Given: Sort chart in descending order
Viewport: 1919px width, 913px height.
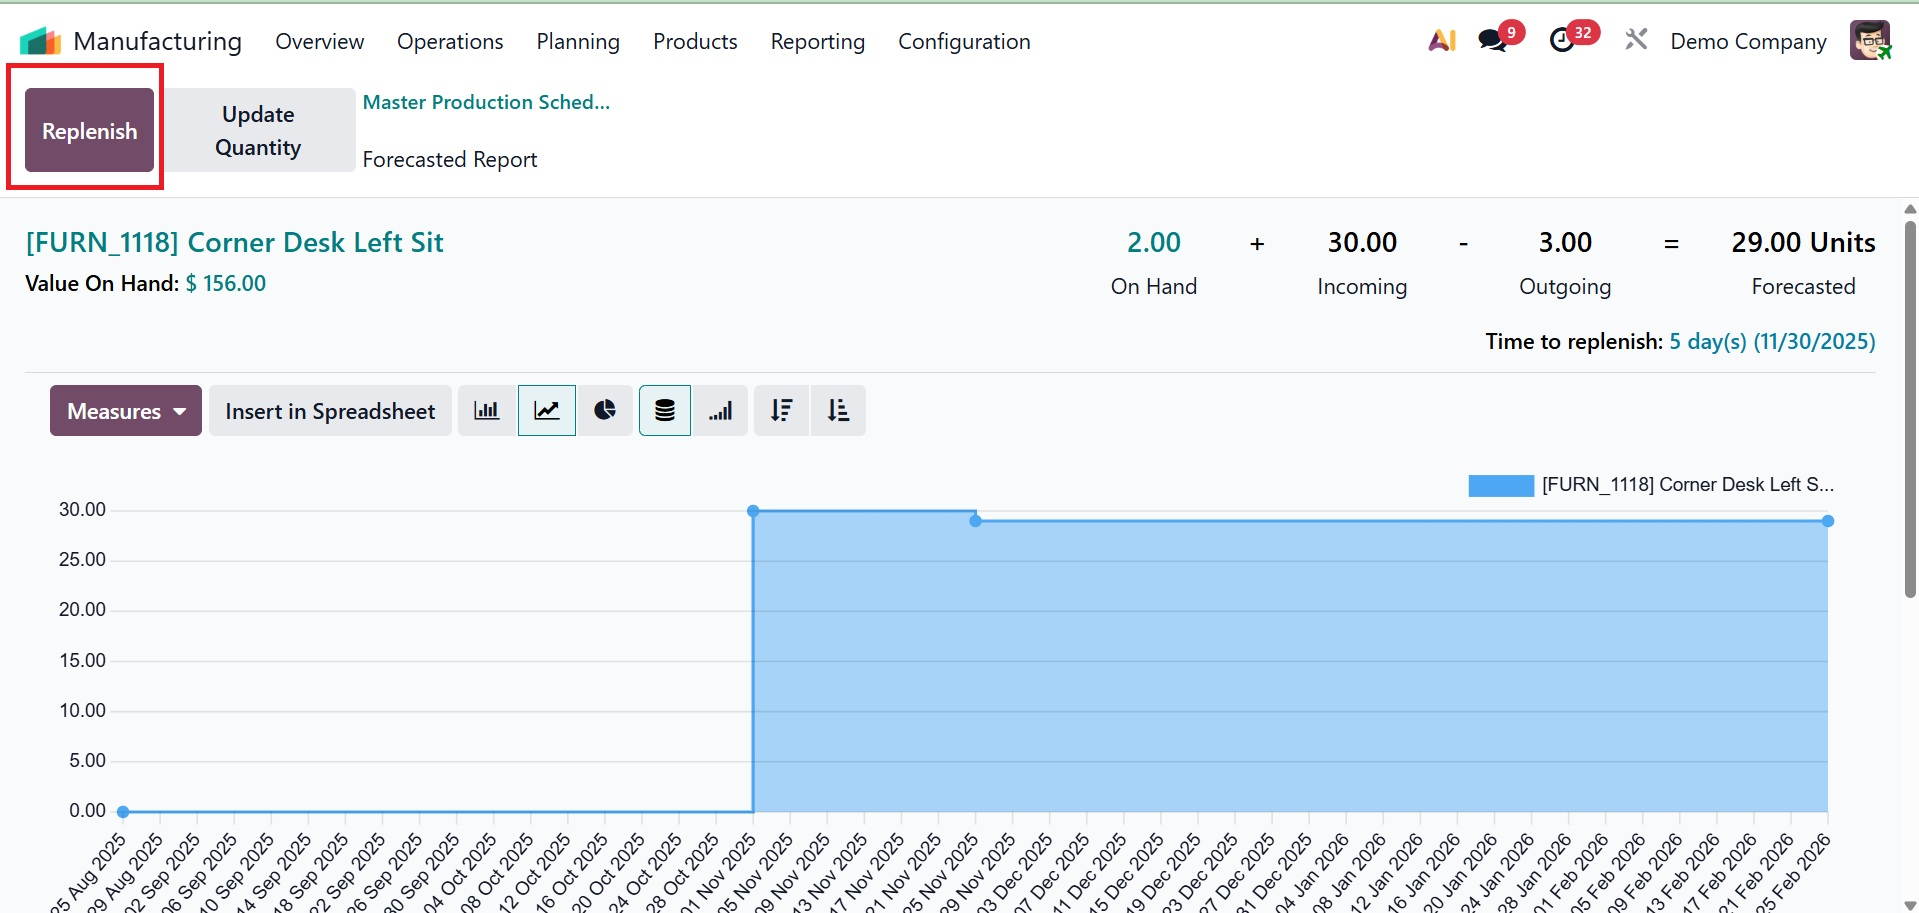Looking at the screenshot, I should [782, 411].
